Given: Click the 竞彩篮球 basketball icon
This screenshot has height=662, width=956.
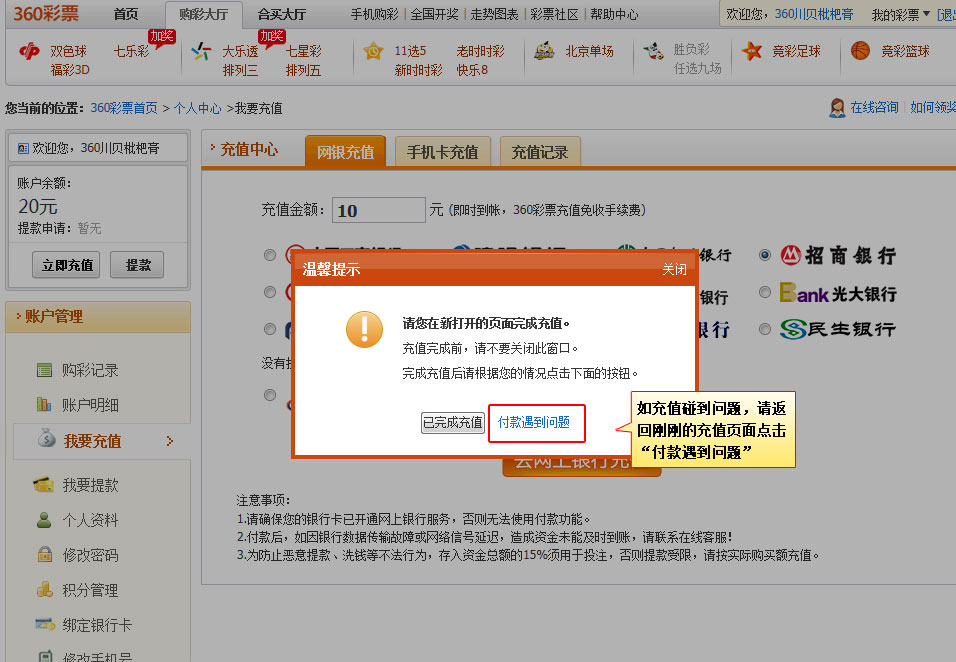Looking at the screenshot, I should [x=860, y=51].
